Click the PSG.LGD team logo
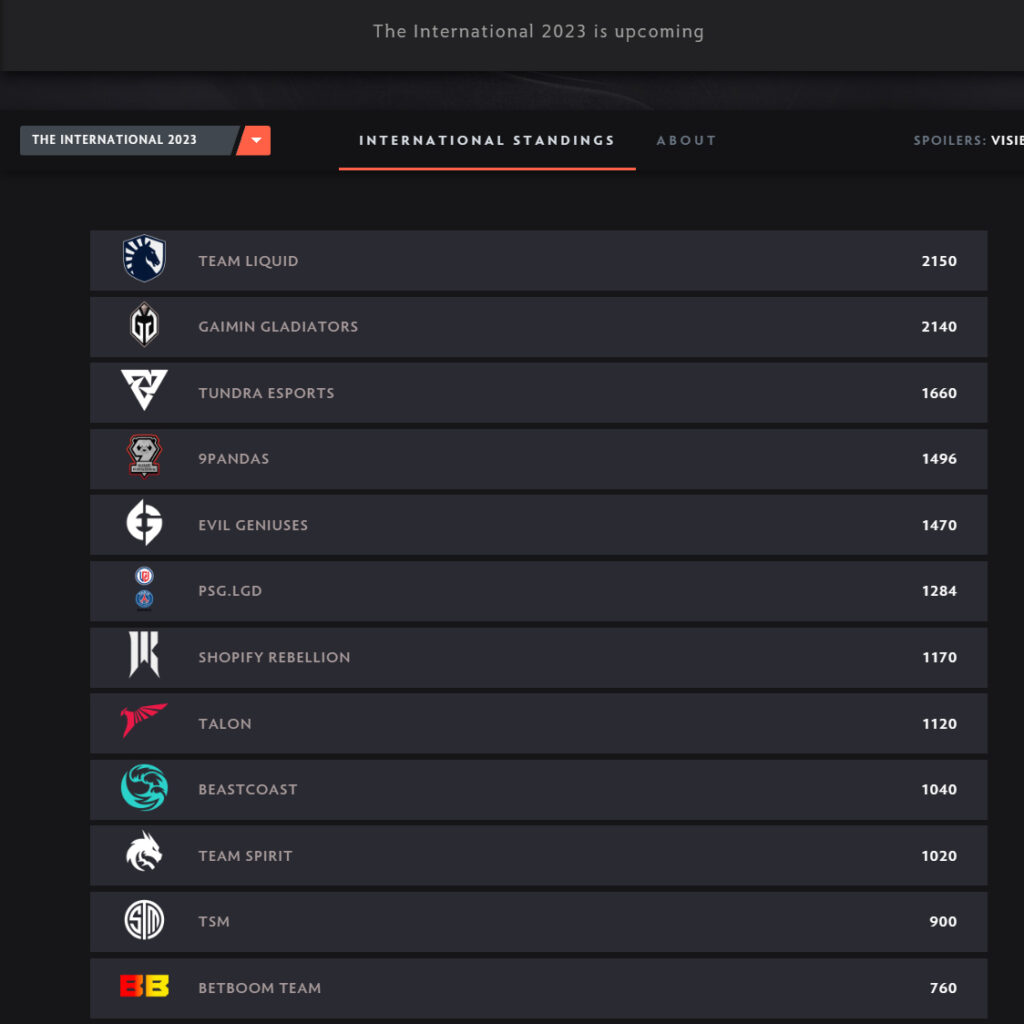The width and height of the screenshot is (1024, 1024). [x=144, y=588]
